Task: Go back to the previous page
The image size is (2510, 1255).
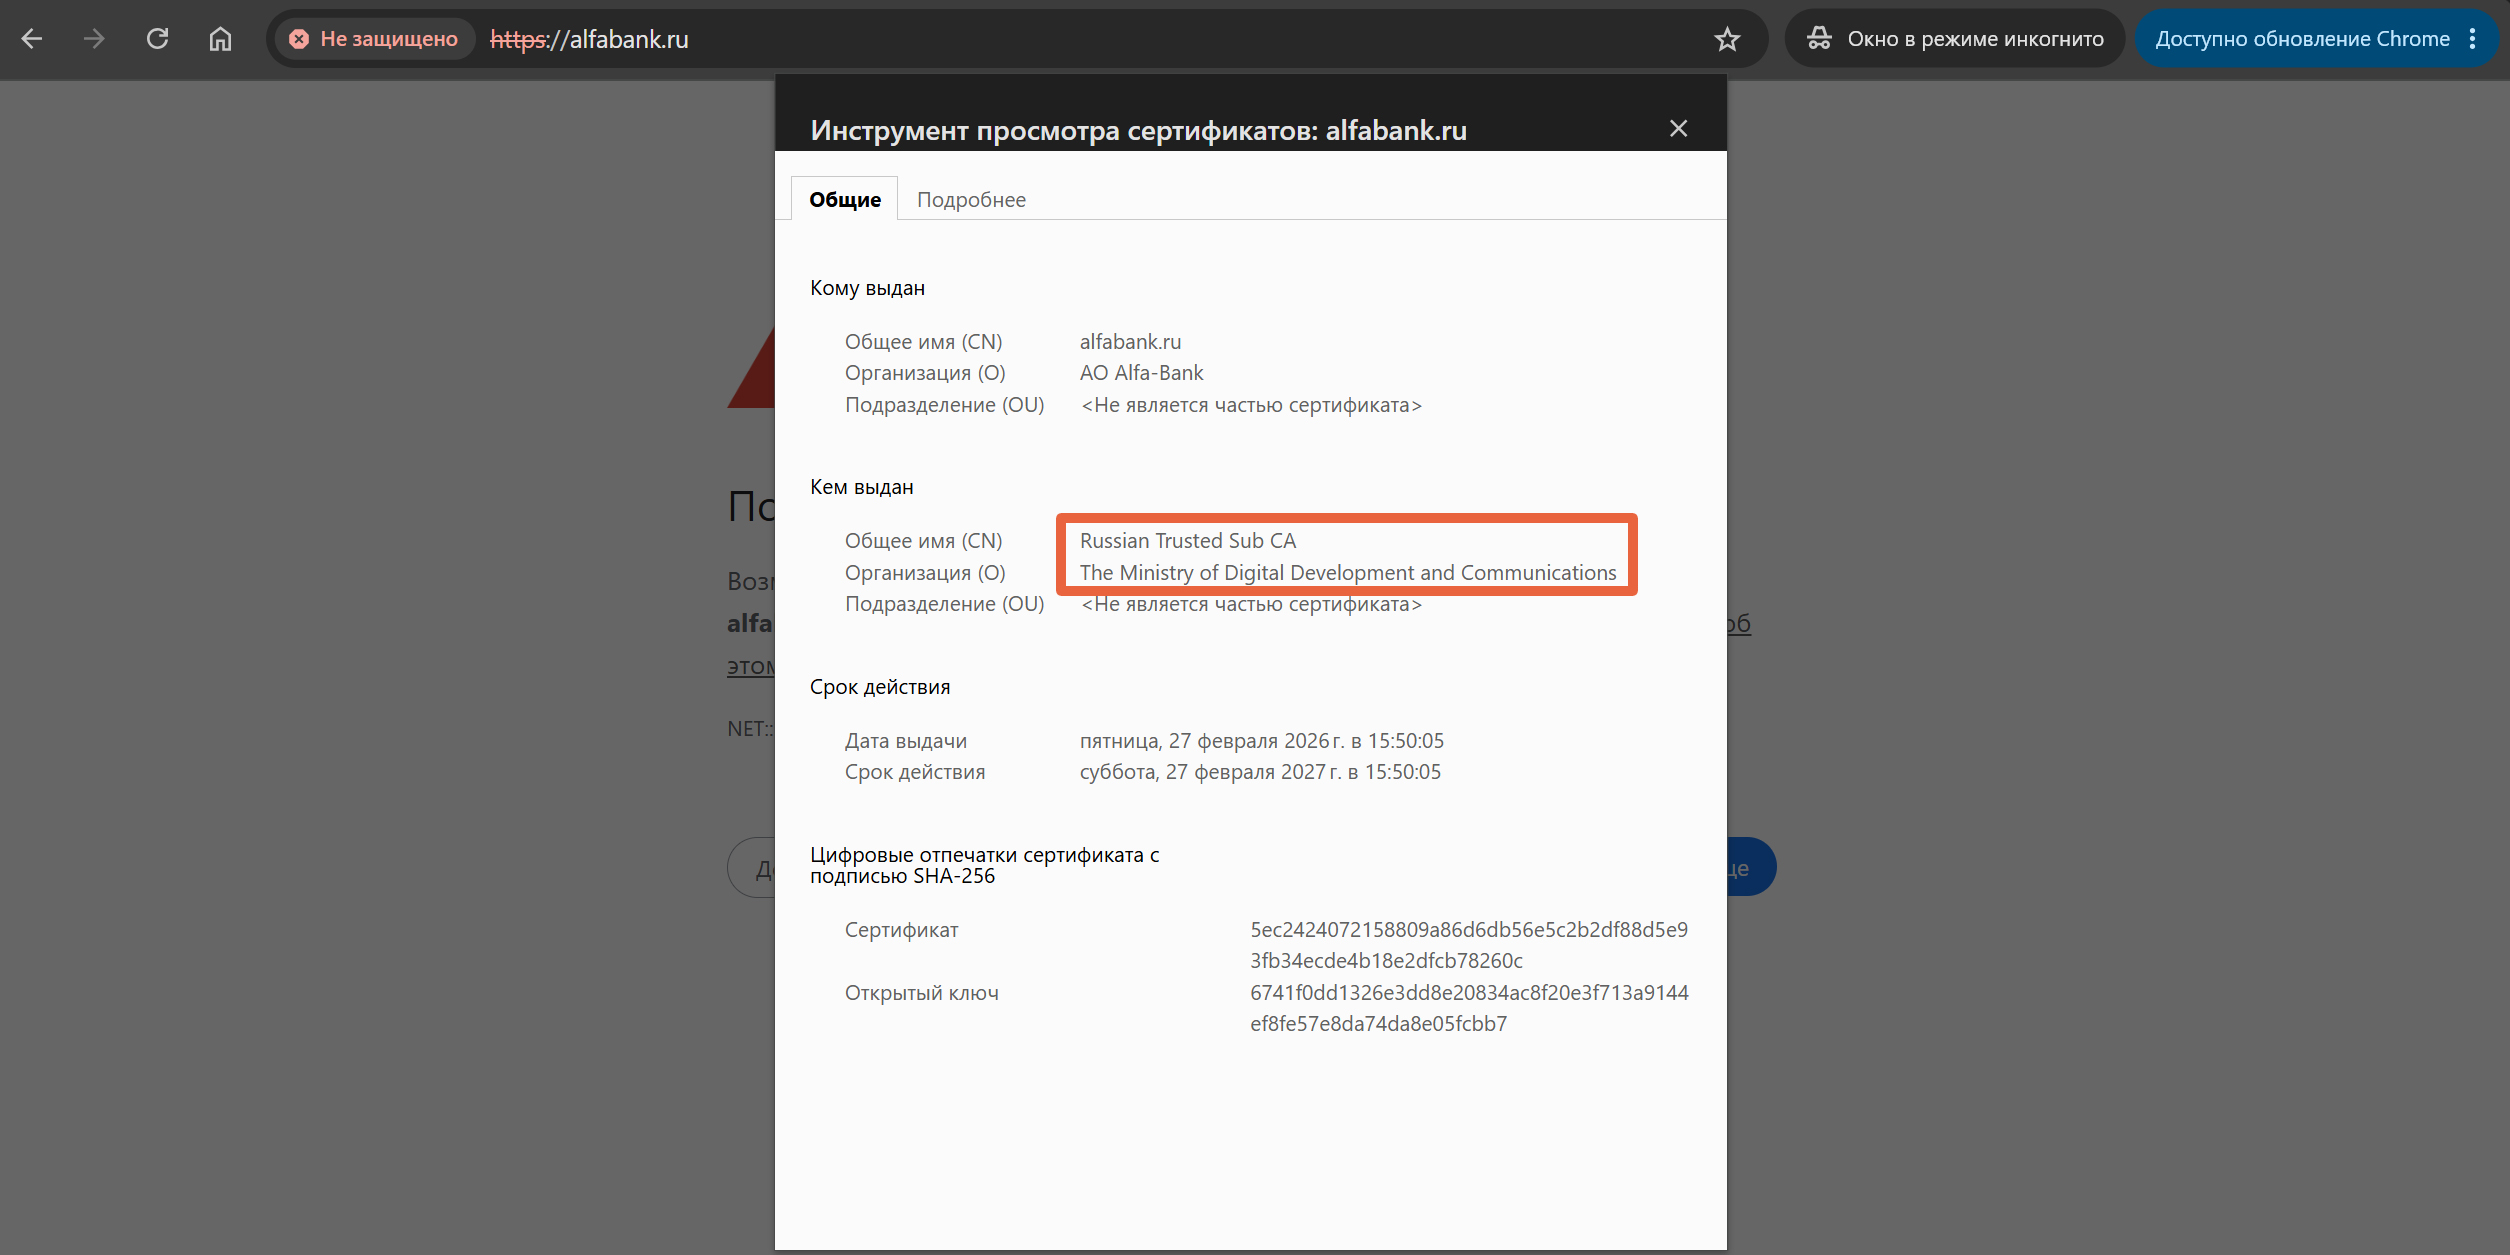Action: 32,39
